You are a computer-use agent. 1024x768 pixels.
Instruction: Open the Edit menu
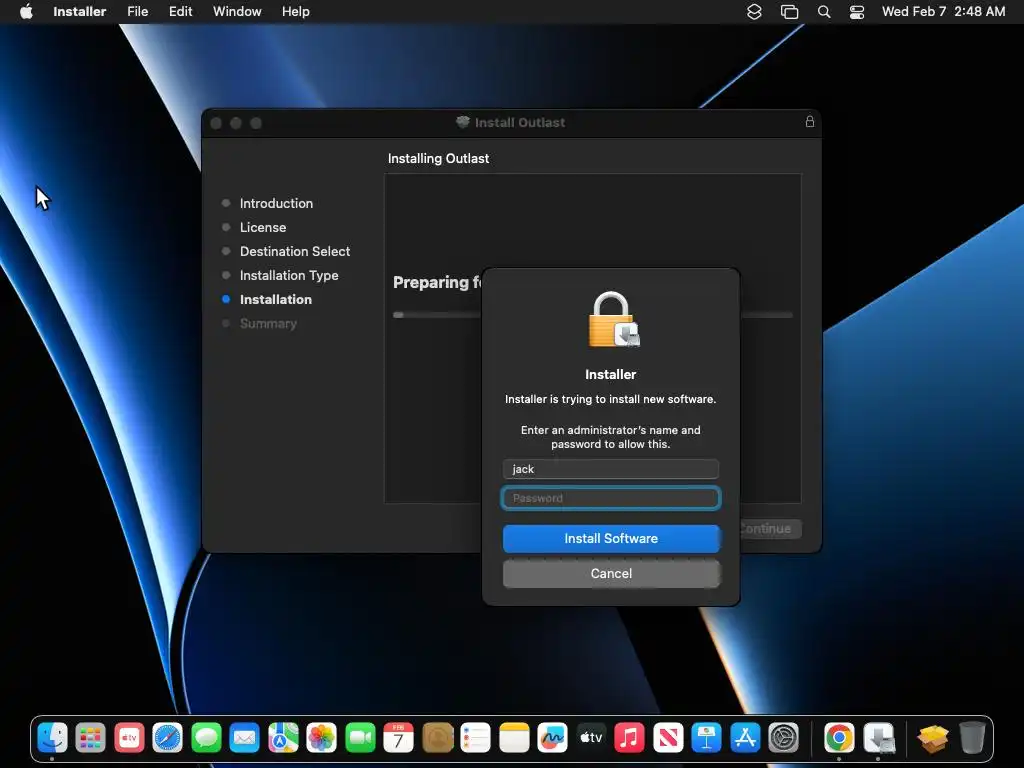click(x=180, y=12)
